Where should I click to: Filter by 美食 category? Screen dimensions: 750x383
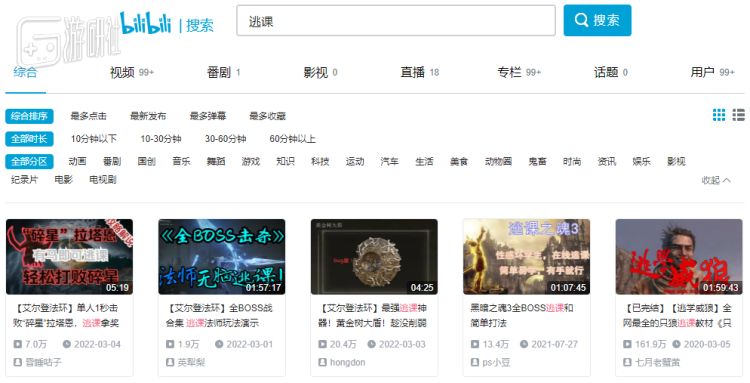click(x=459, y=162)
